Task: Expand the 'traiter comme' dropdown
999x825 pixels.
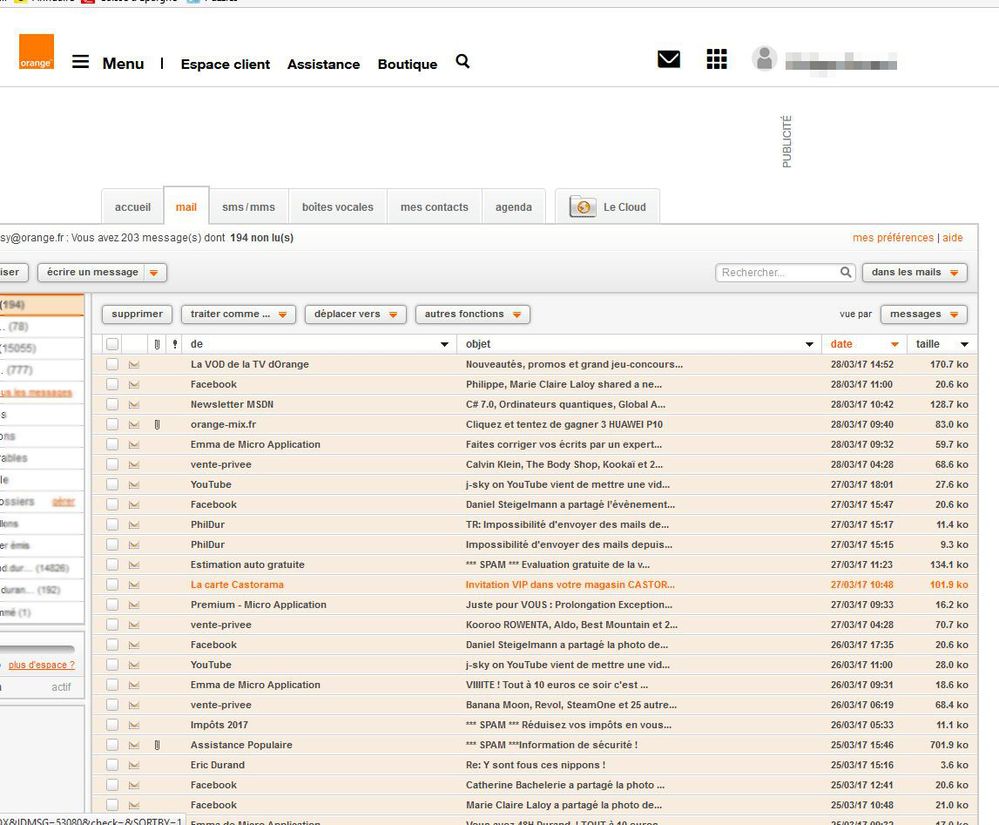Action: point(238,314)
